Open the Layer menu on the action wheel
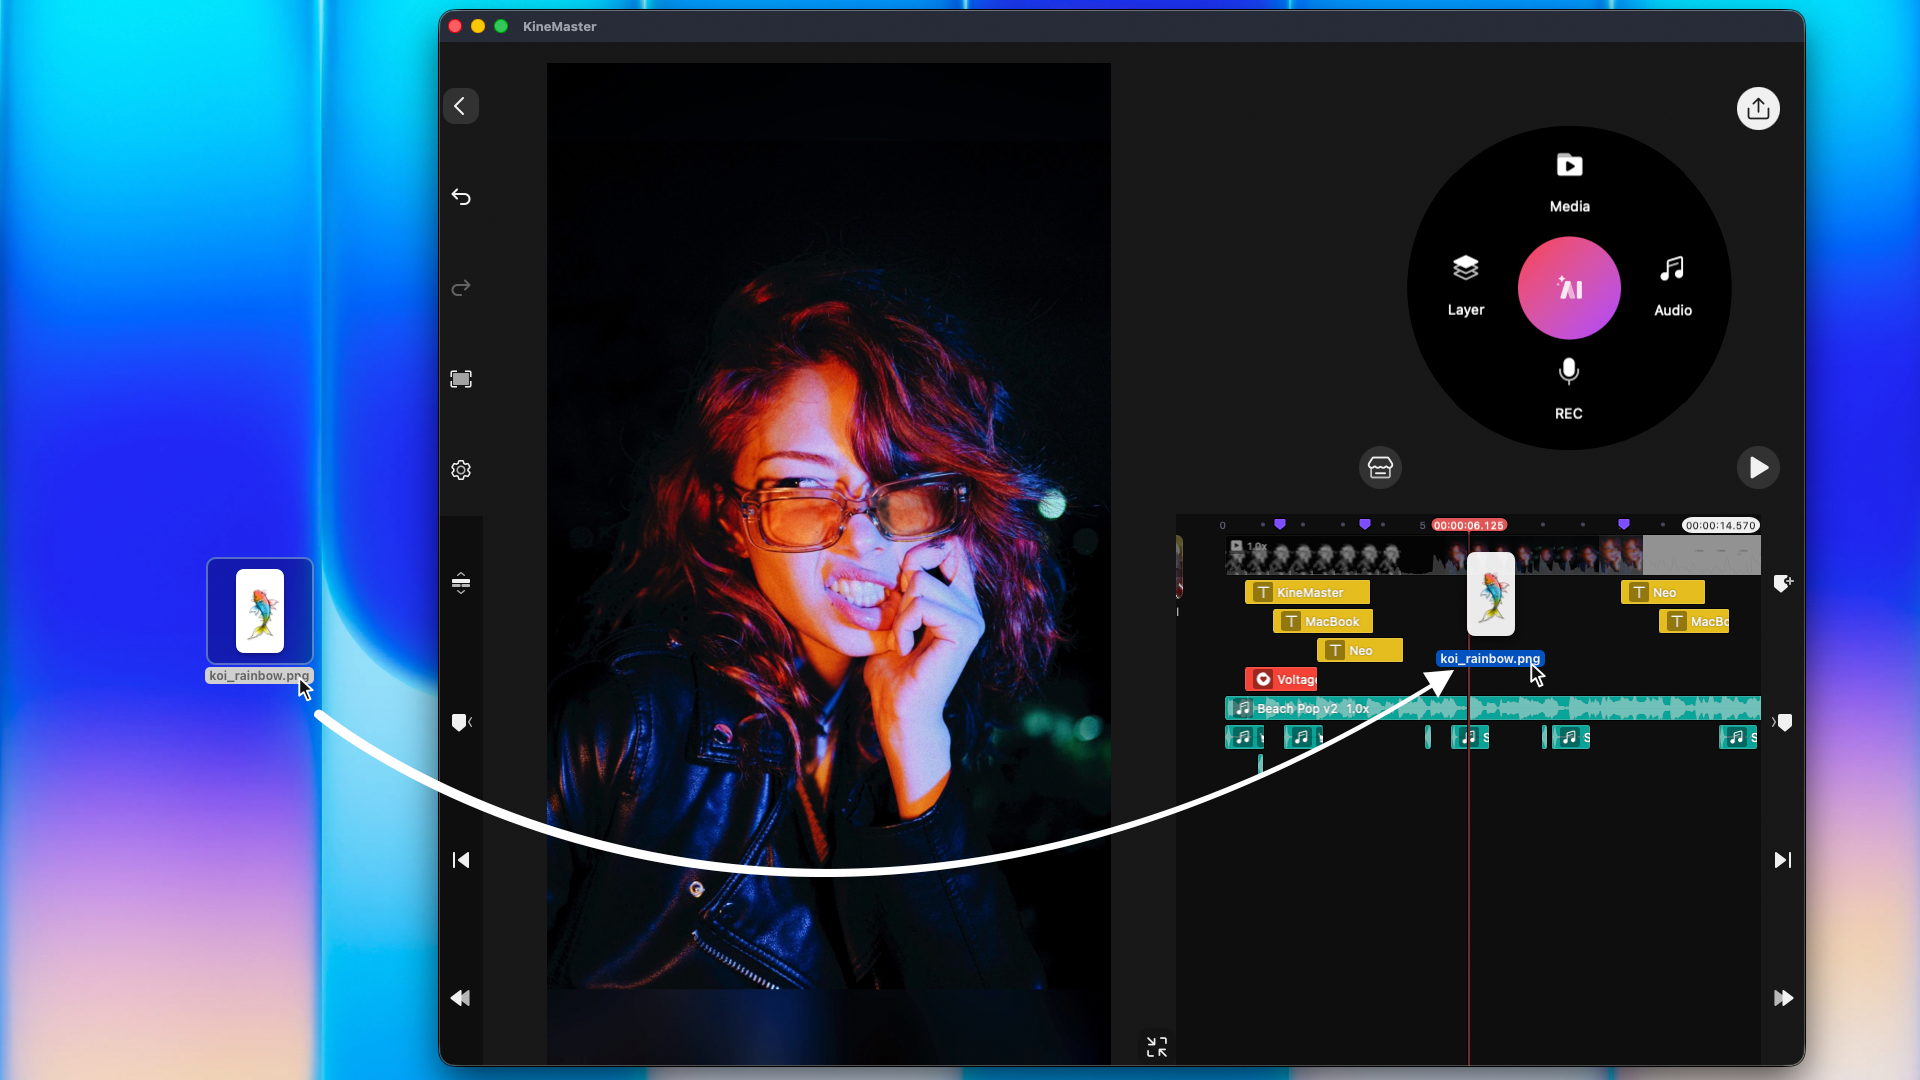The width and height of the screenshot is (1920, 1080). tap(1464, 283)
